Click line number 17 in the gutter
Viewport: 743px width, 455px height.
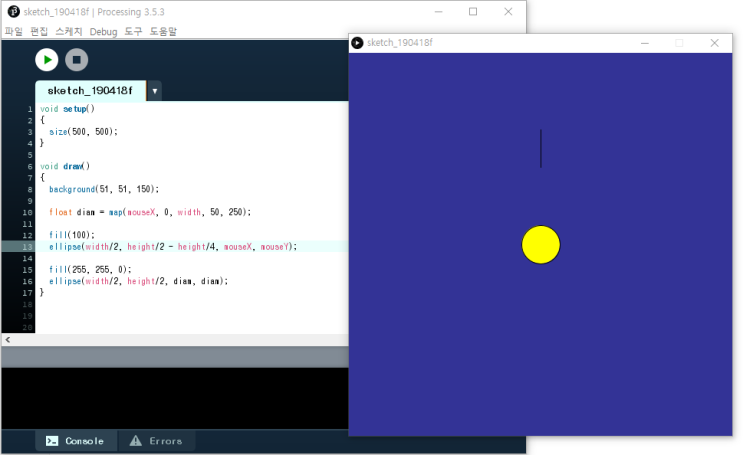point(27,293)
